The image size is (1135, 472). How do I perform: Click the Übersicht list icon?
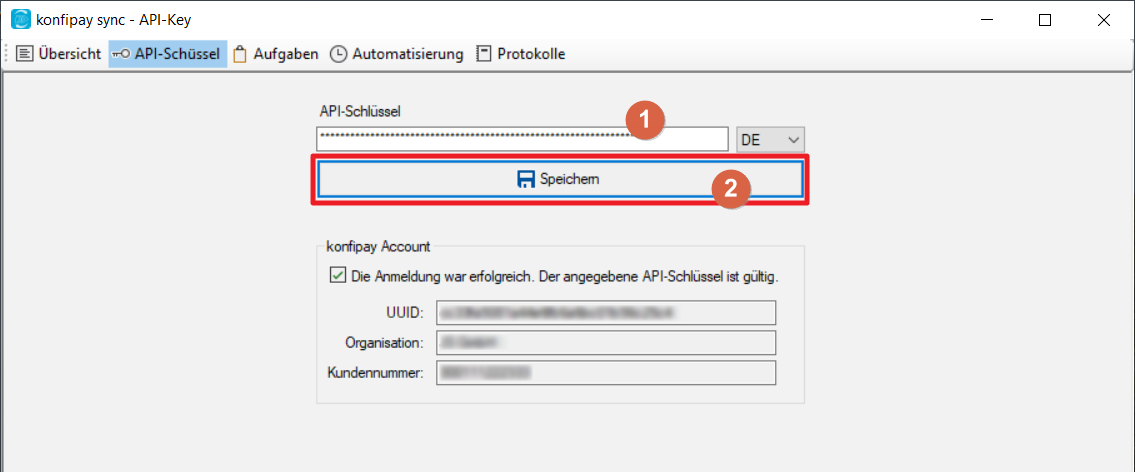coord(25,54)
